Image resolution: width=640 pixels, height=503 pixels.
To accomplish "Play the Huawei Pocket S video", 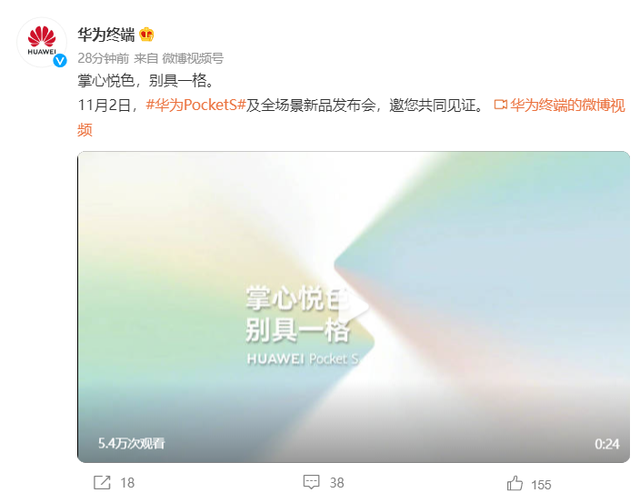I will pyautogui.click(x=353, y=307).
